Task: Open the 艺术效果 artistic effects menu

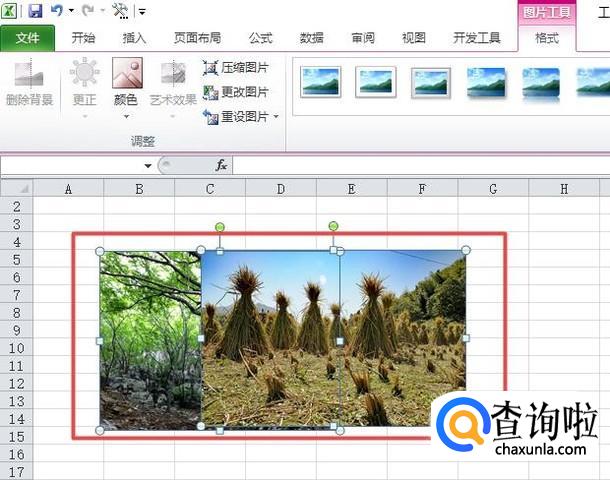Action: [x=173, y=88]
